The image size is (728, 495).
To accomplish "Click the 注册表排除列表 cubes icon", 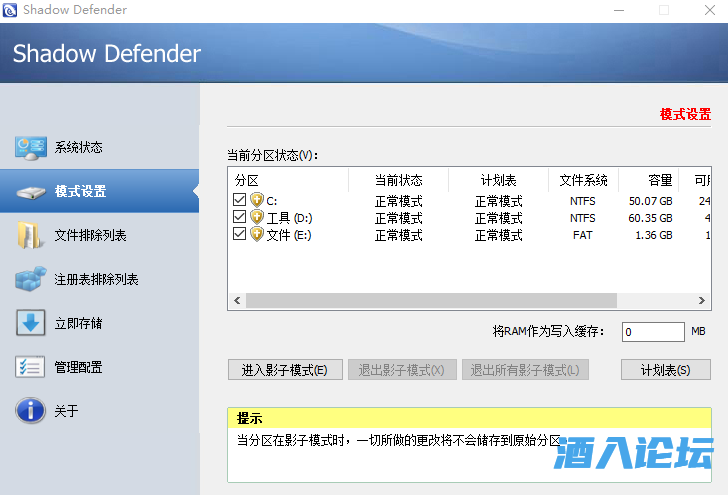I will [31, 279].
